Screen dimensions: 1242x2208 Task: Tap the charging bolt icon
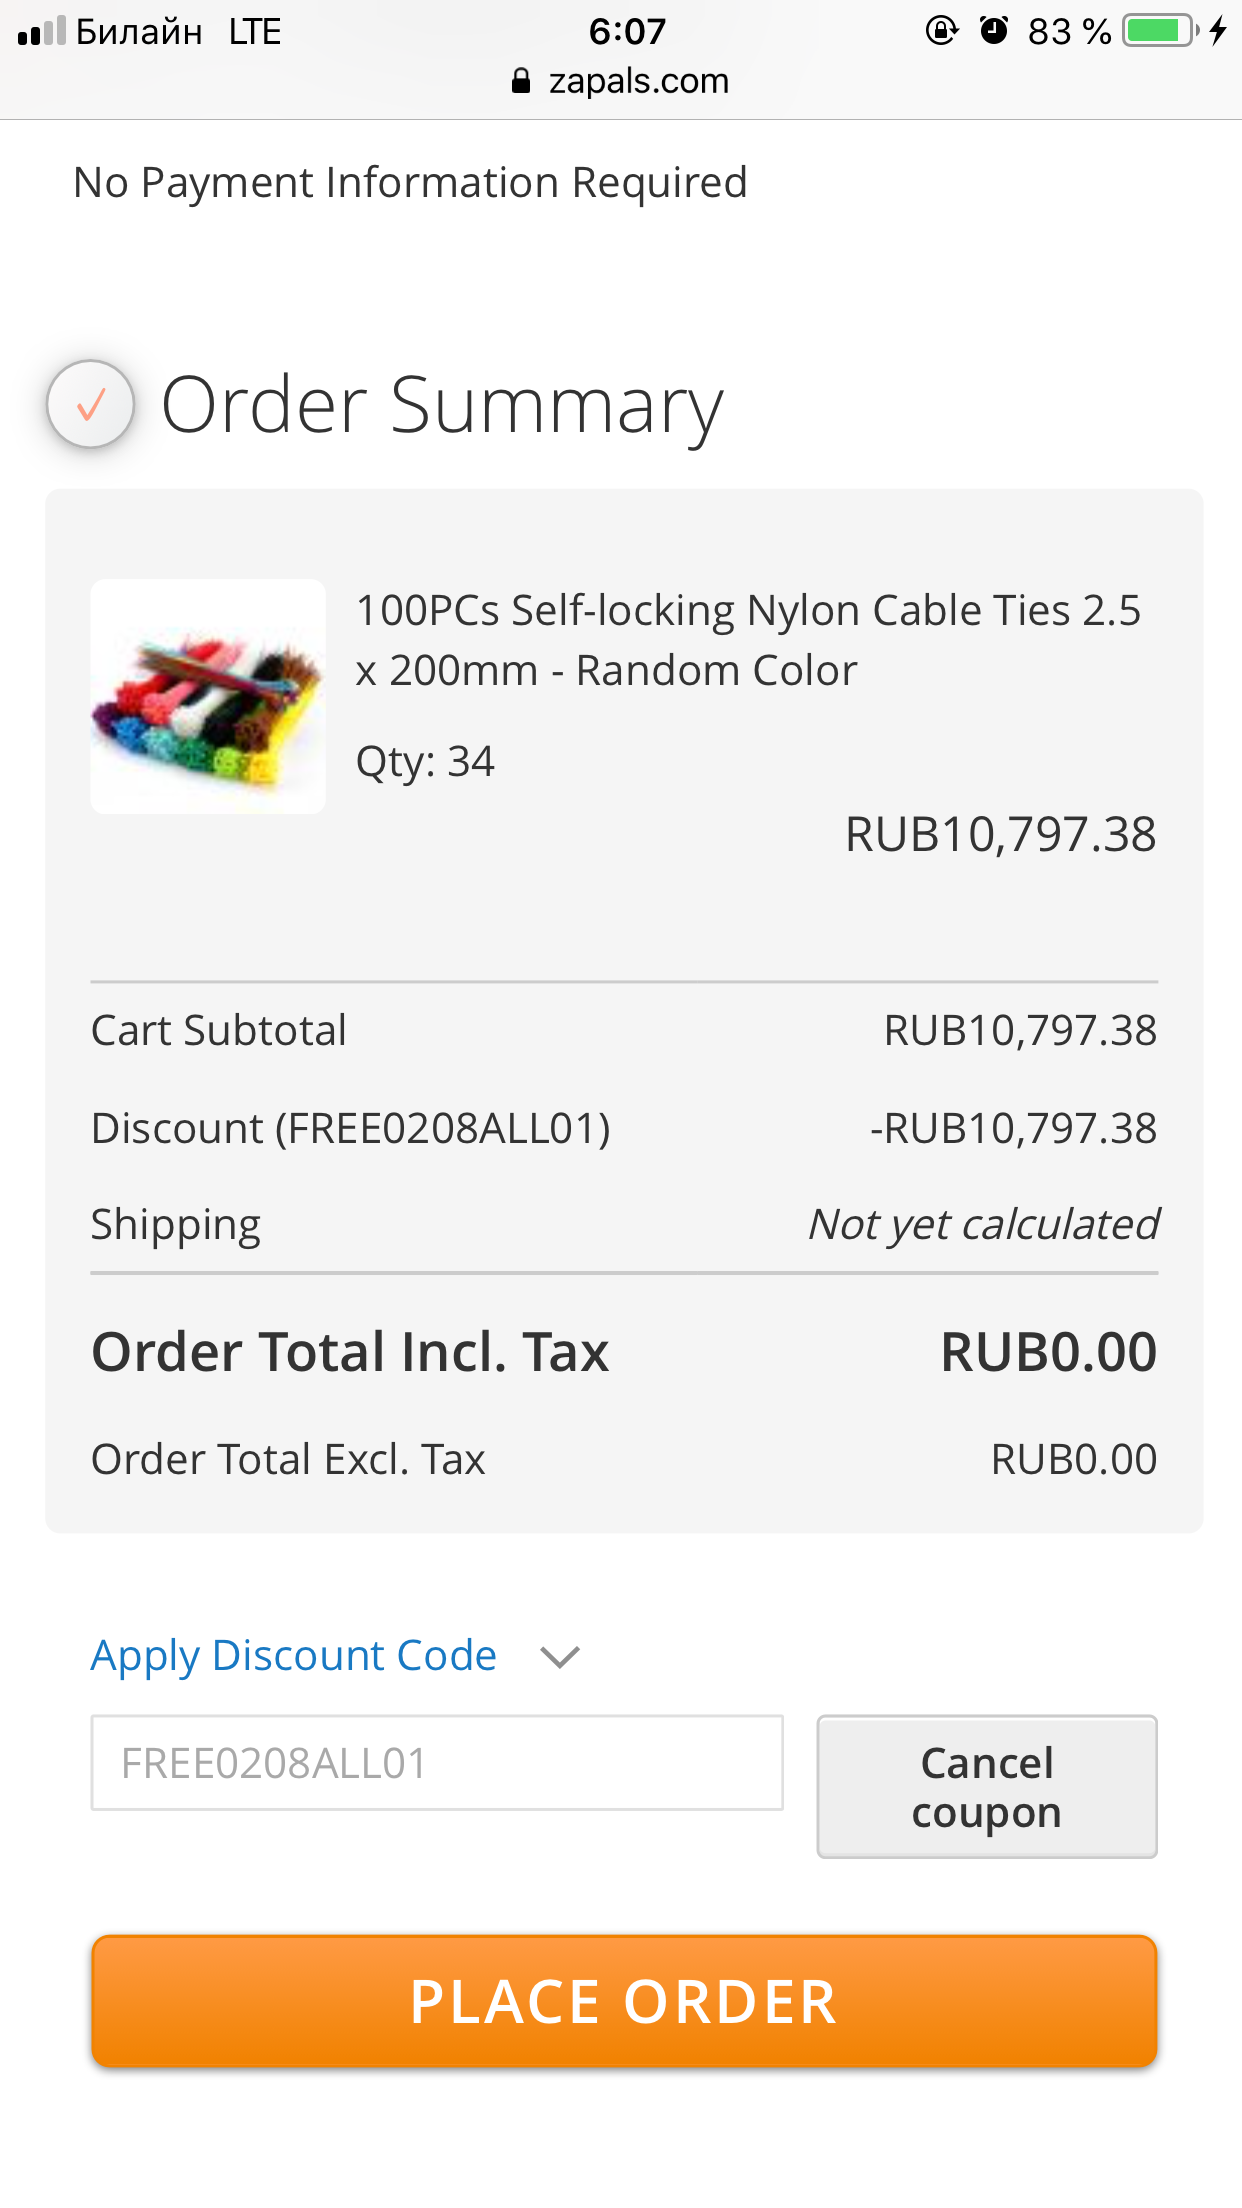click(x=1217, y=31)
